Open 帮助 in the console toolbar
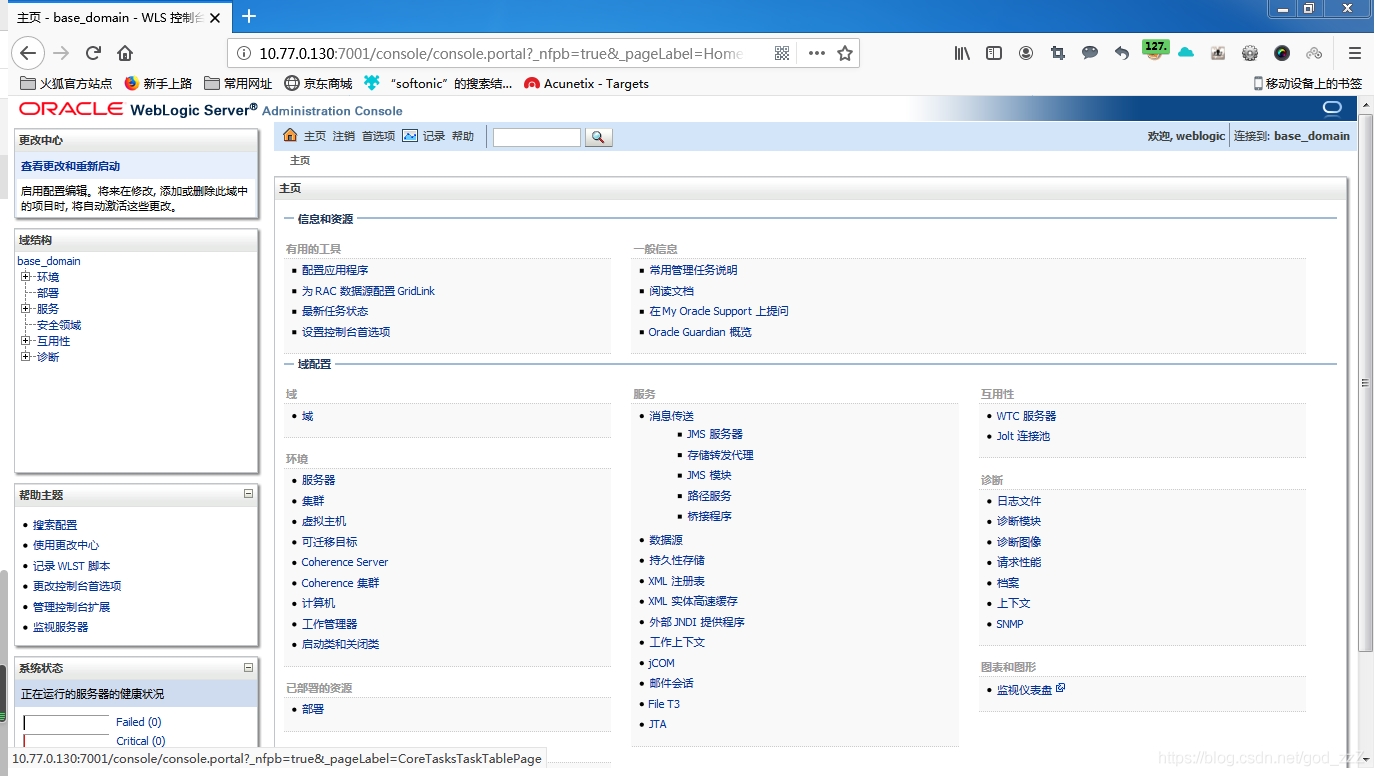Screen dimensions: 1374x776 click(463, 136)
